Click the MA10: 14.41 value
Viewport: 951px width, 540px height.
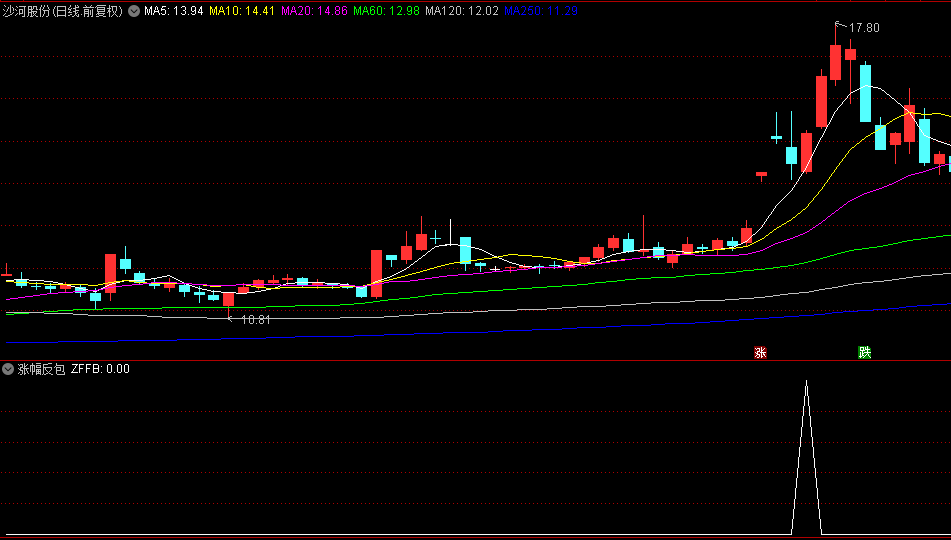point(242,11)
